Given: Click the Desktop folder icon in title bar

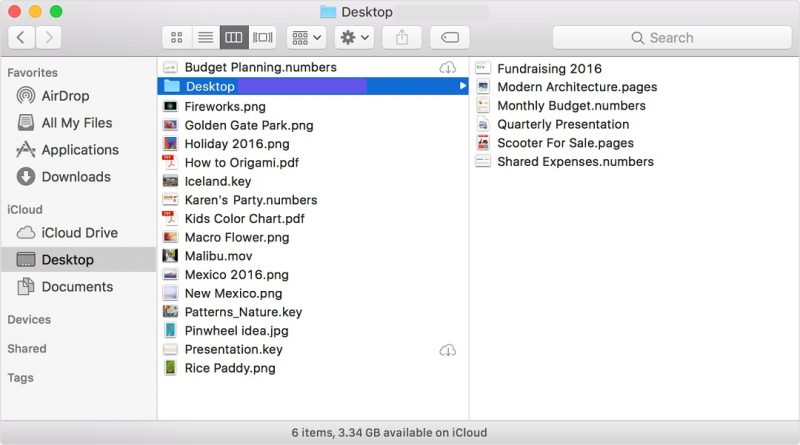Looking at the screenshot, I should pos(328,12).
